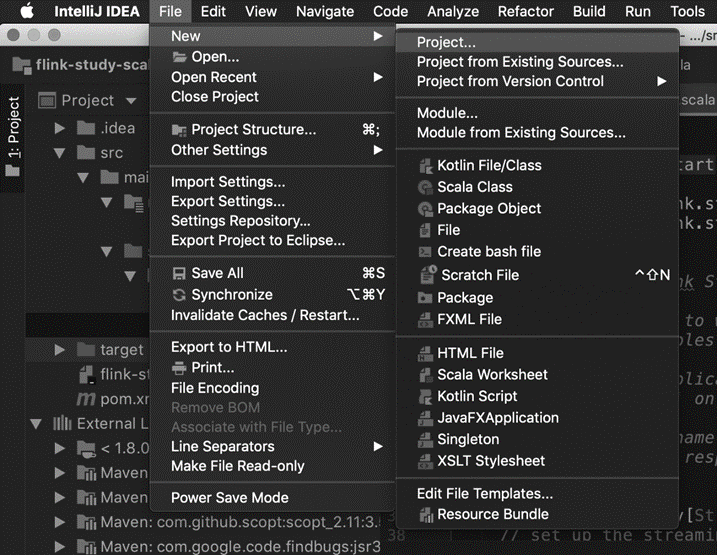Click the Kotlin File/Class icon
717x555 pixels.
pyautogui.click(x=426, y=165)
